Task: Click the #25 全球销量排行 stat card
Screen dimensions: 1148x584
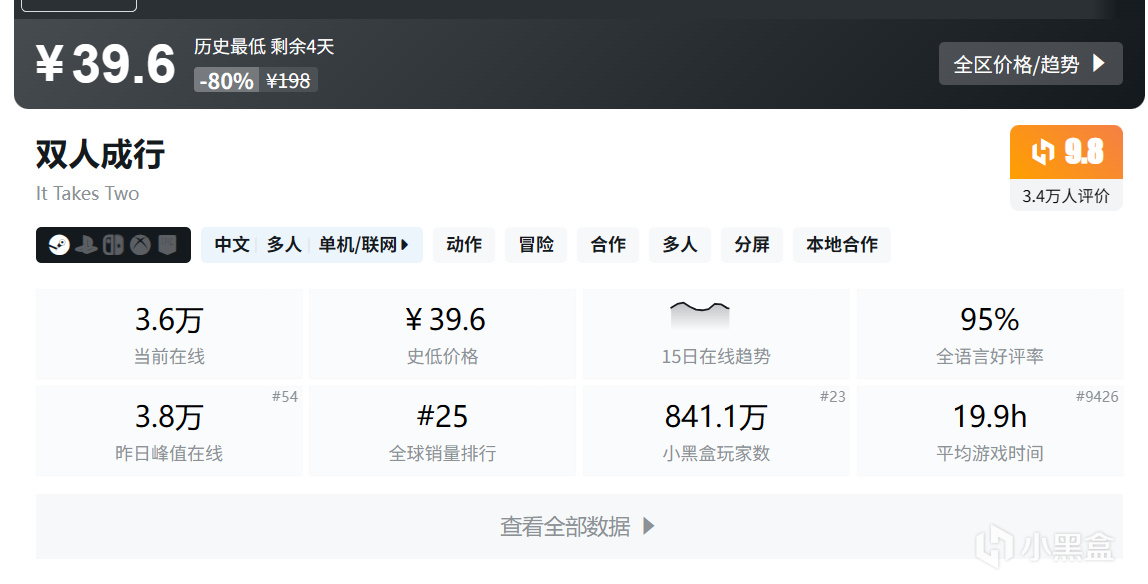Action: 442,431
